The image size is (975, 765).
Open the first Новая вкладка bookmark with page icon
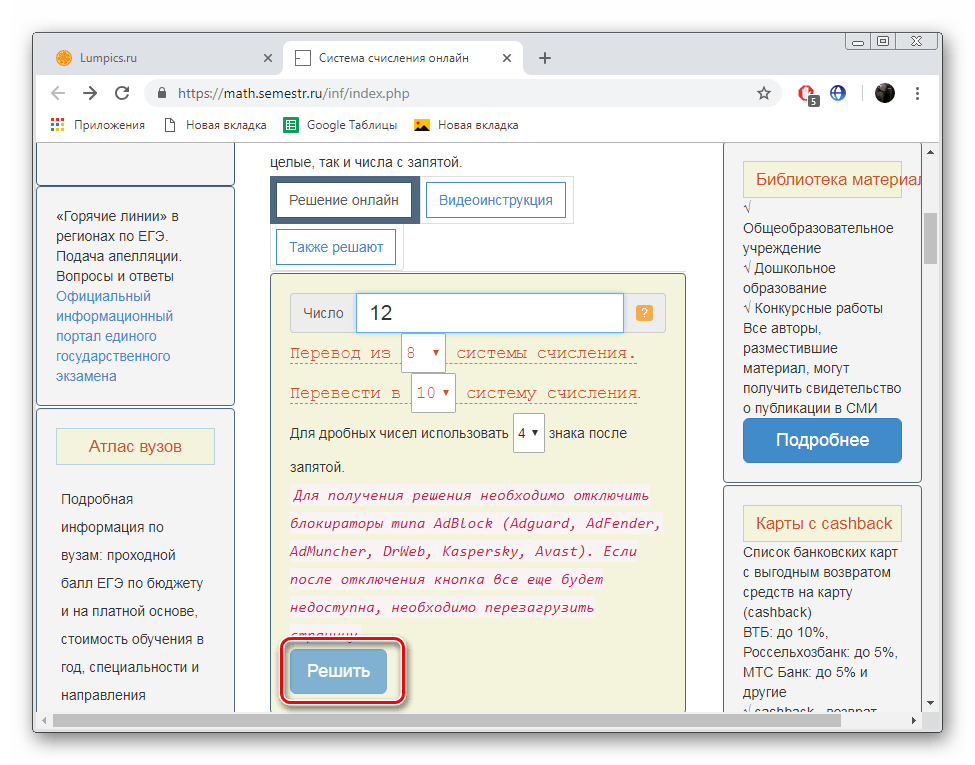215,125
